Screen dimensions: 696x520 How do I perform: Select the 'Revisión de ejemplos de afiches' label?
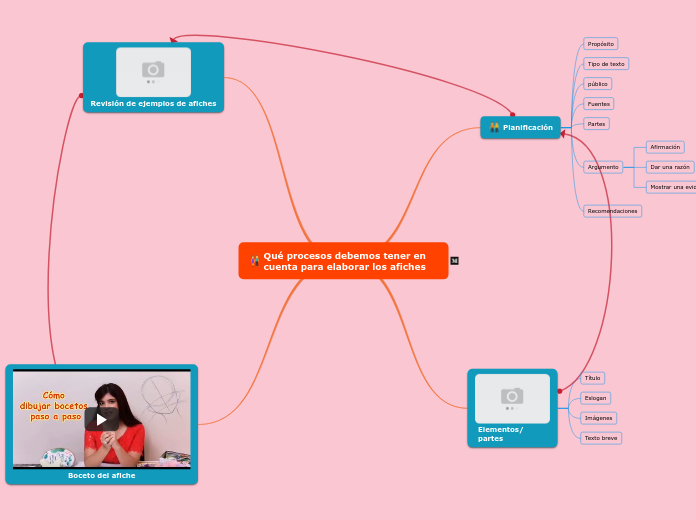tap(153, 103)
